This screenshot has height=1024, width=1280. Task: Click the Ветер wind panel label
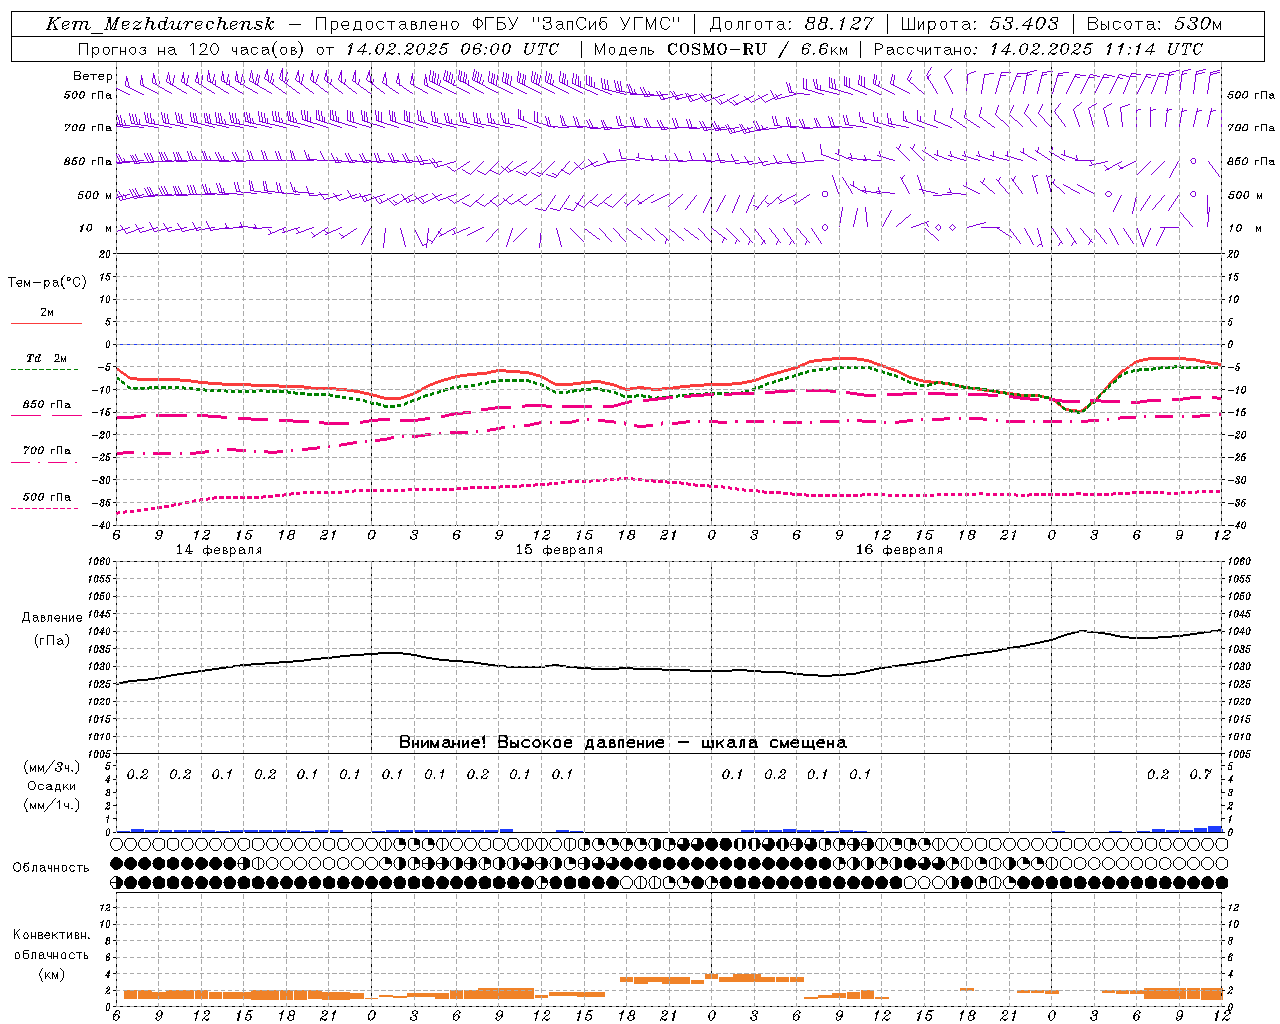[x=92, y=76]
